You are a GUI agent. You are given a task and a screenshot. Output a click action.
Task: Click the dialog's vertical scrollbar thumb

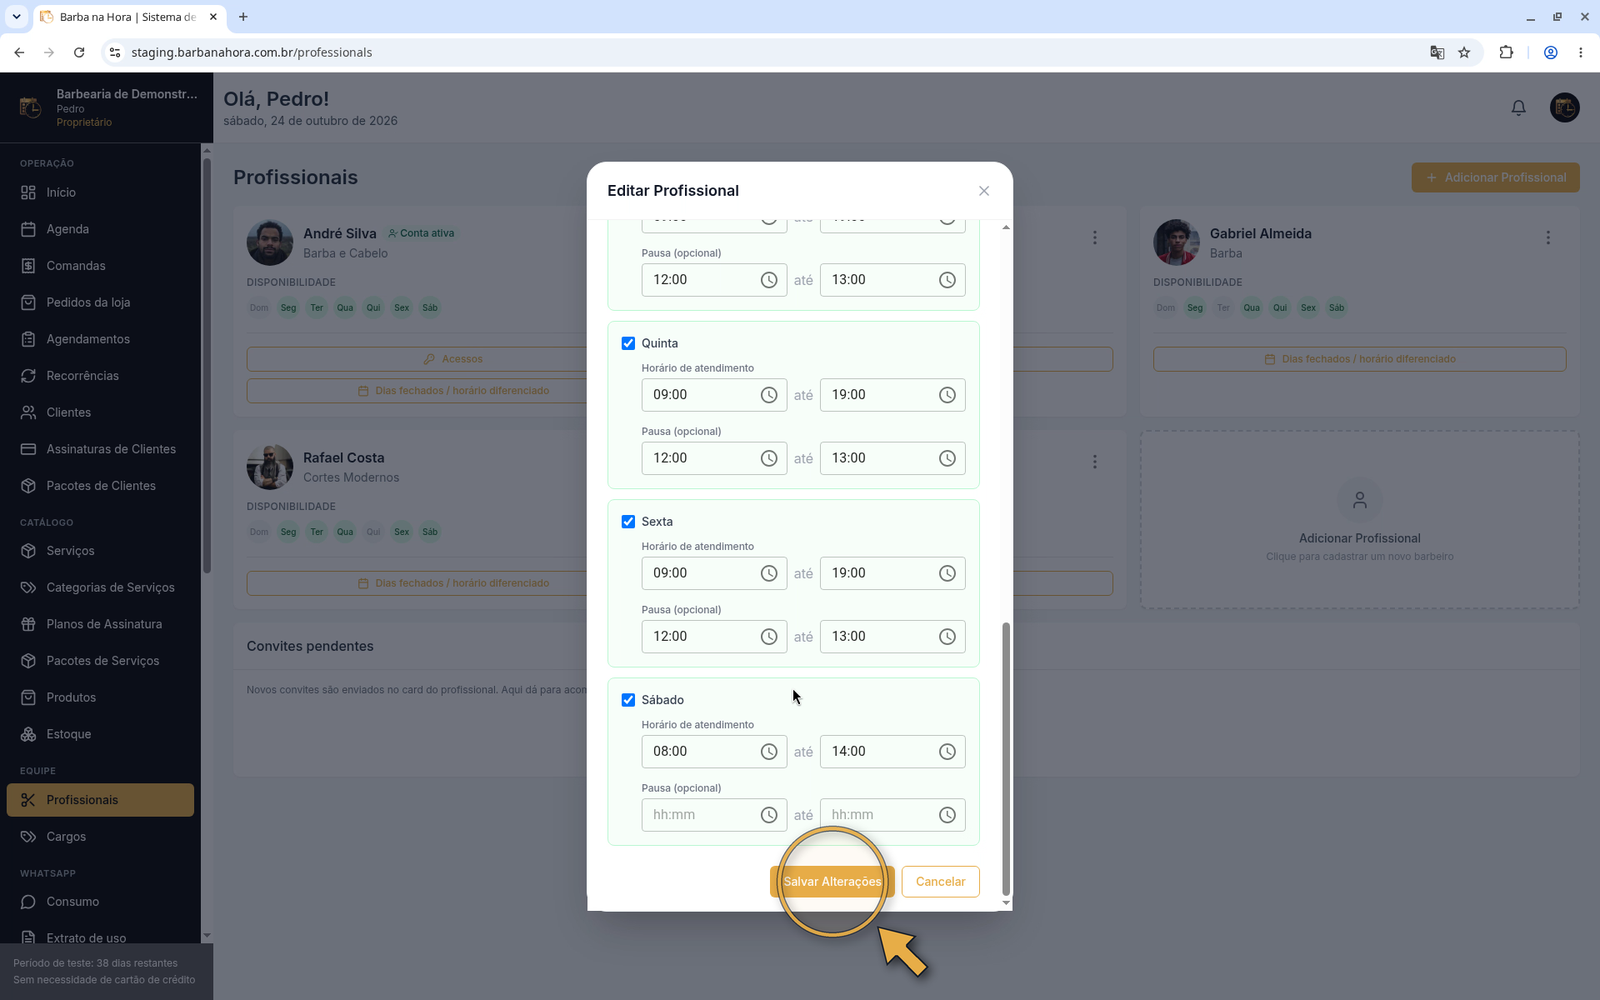pos(1006,758)
